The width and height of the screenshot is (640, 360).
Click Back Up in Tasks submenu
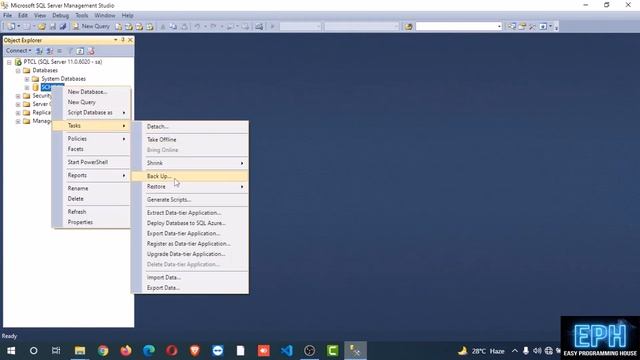click(x=190, y=176)
